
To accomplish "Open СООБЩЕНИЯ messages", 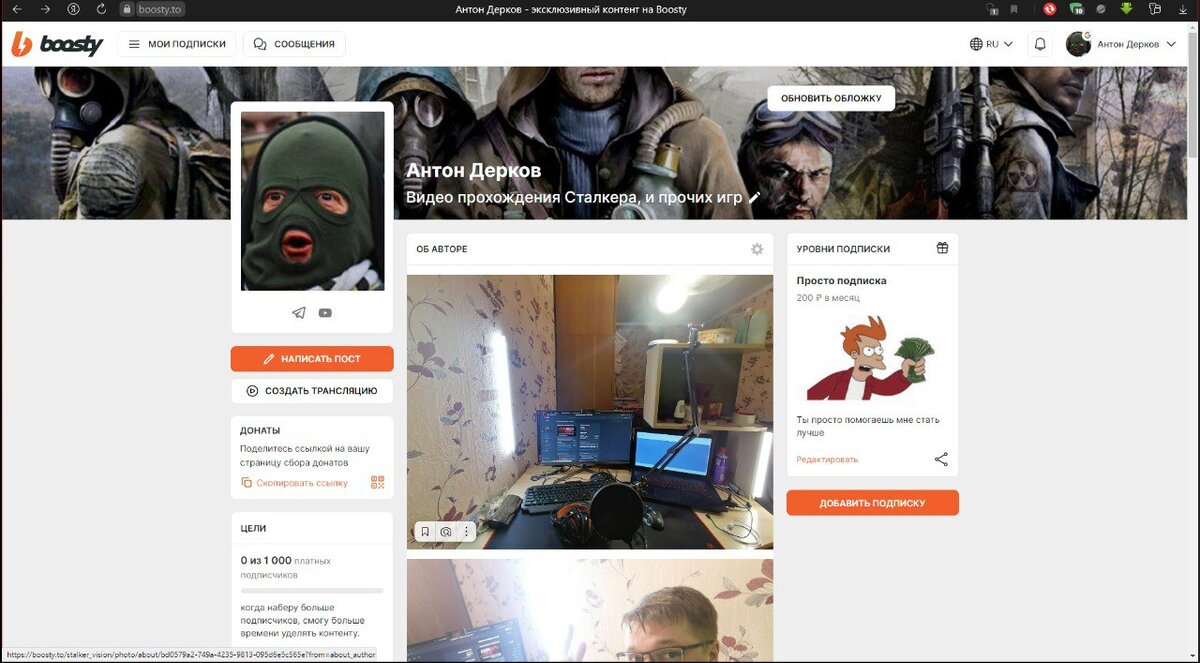I will (x=294, y=44).
